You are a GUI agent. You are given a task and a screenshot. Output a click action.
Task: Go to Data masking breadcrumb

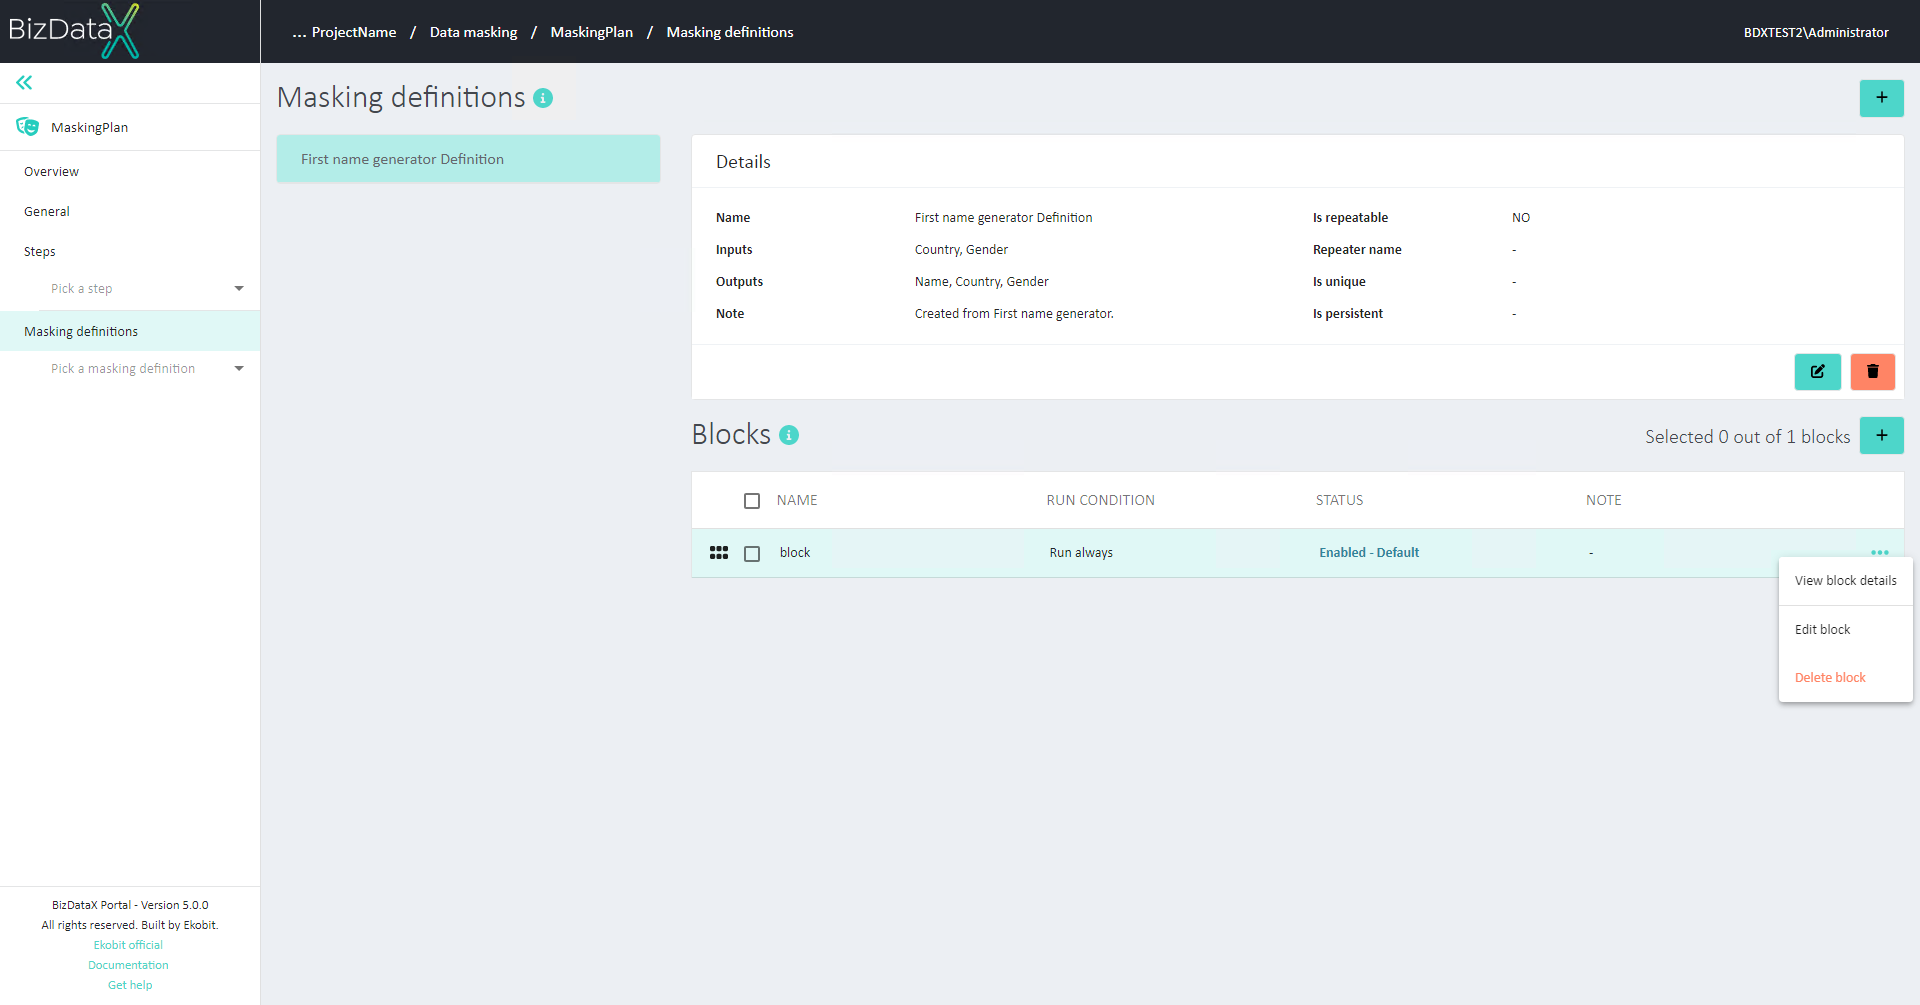(473, 32)
